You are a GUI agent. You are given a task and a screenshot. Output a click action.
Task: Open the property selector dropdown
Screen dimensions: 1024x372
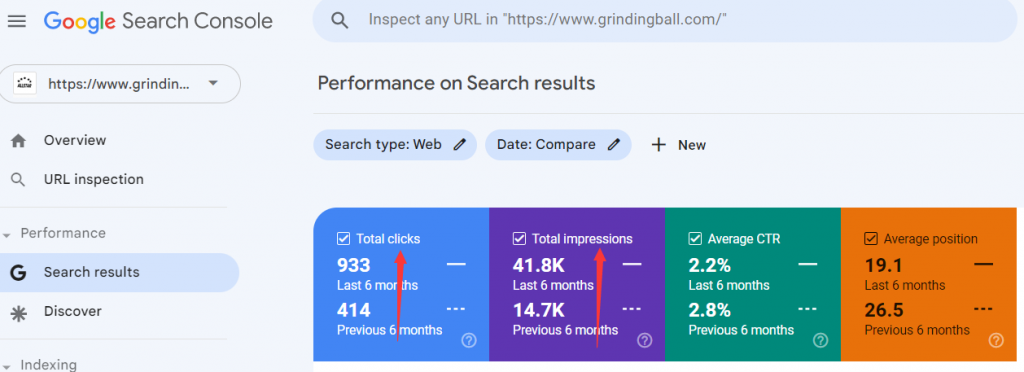[x=120, y=84]
